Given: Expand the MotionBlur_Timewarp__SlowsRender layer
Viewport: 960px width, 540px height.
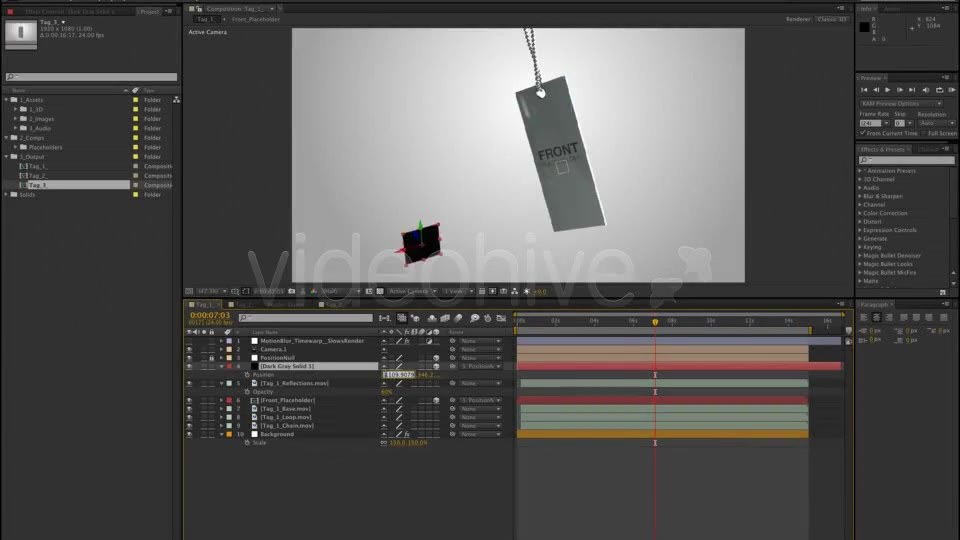Looking at the screenshot, I should tap(222, 341).
